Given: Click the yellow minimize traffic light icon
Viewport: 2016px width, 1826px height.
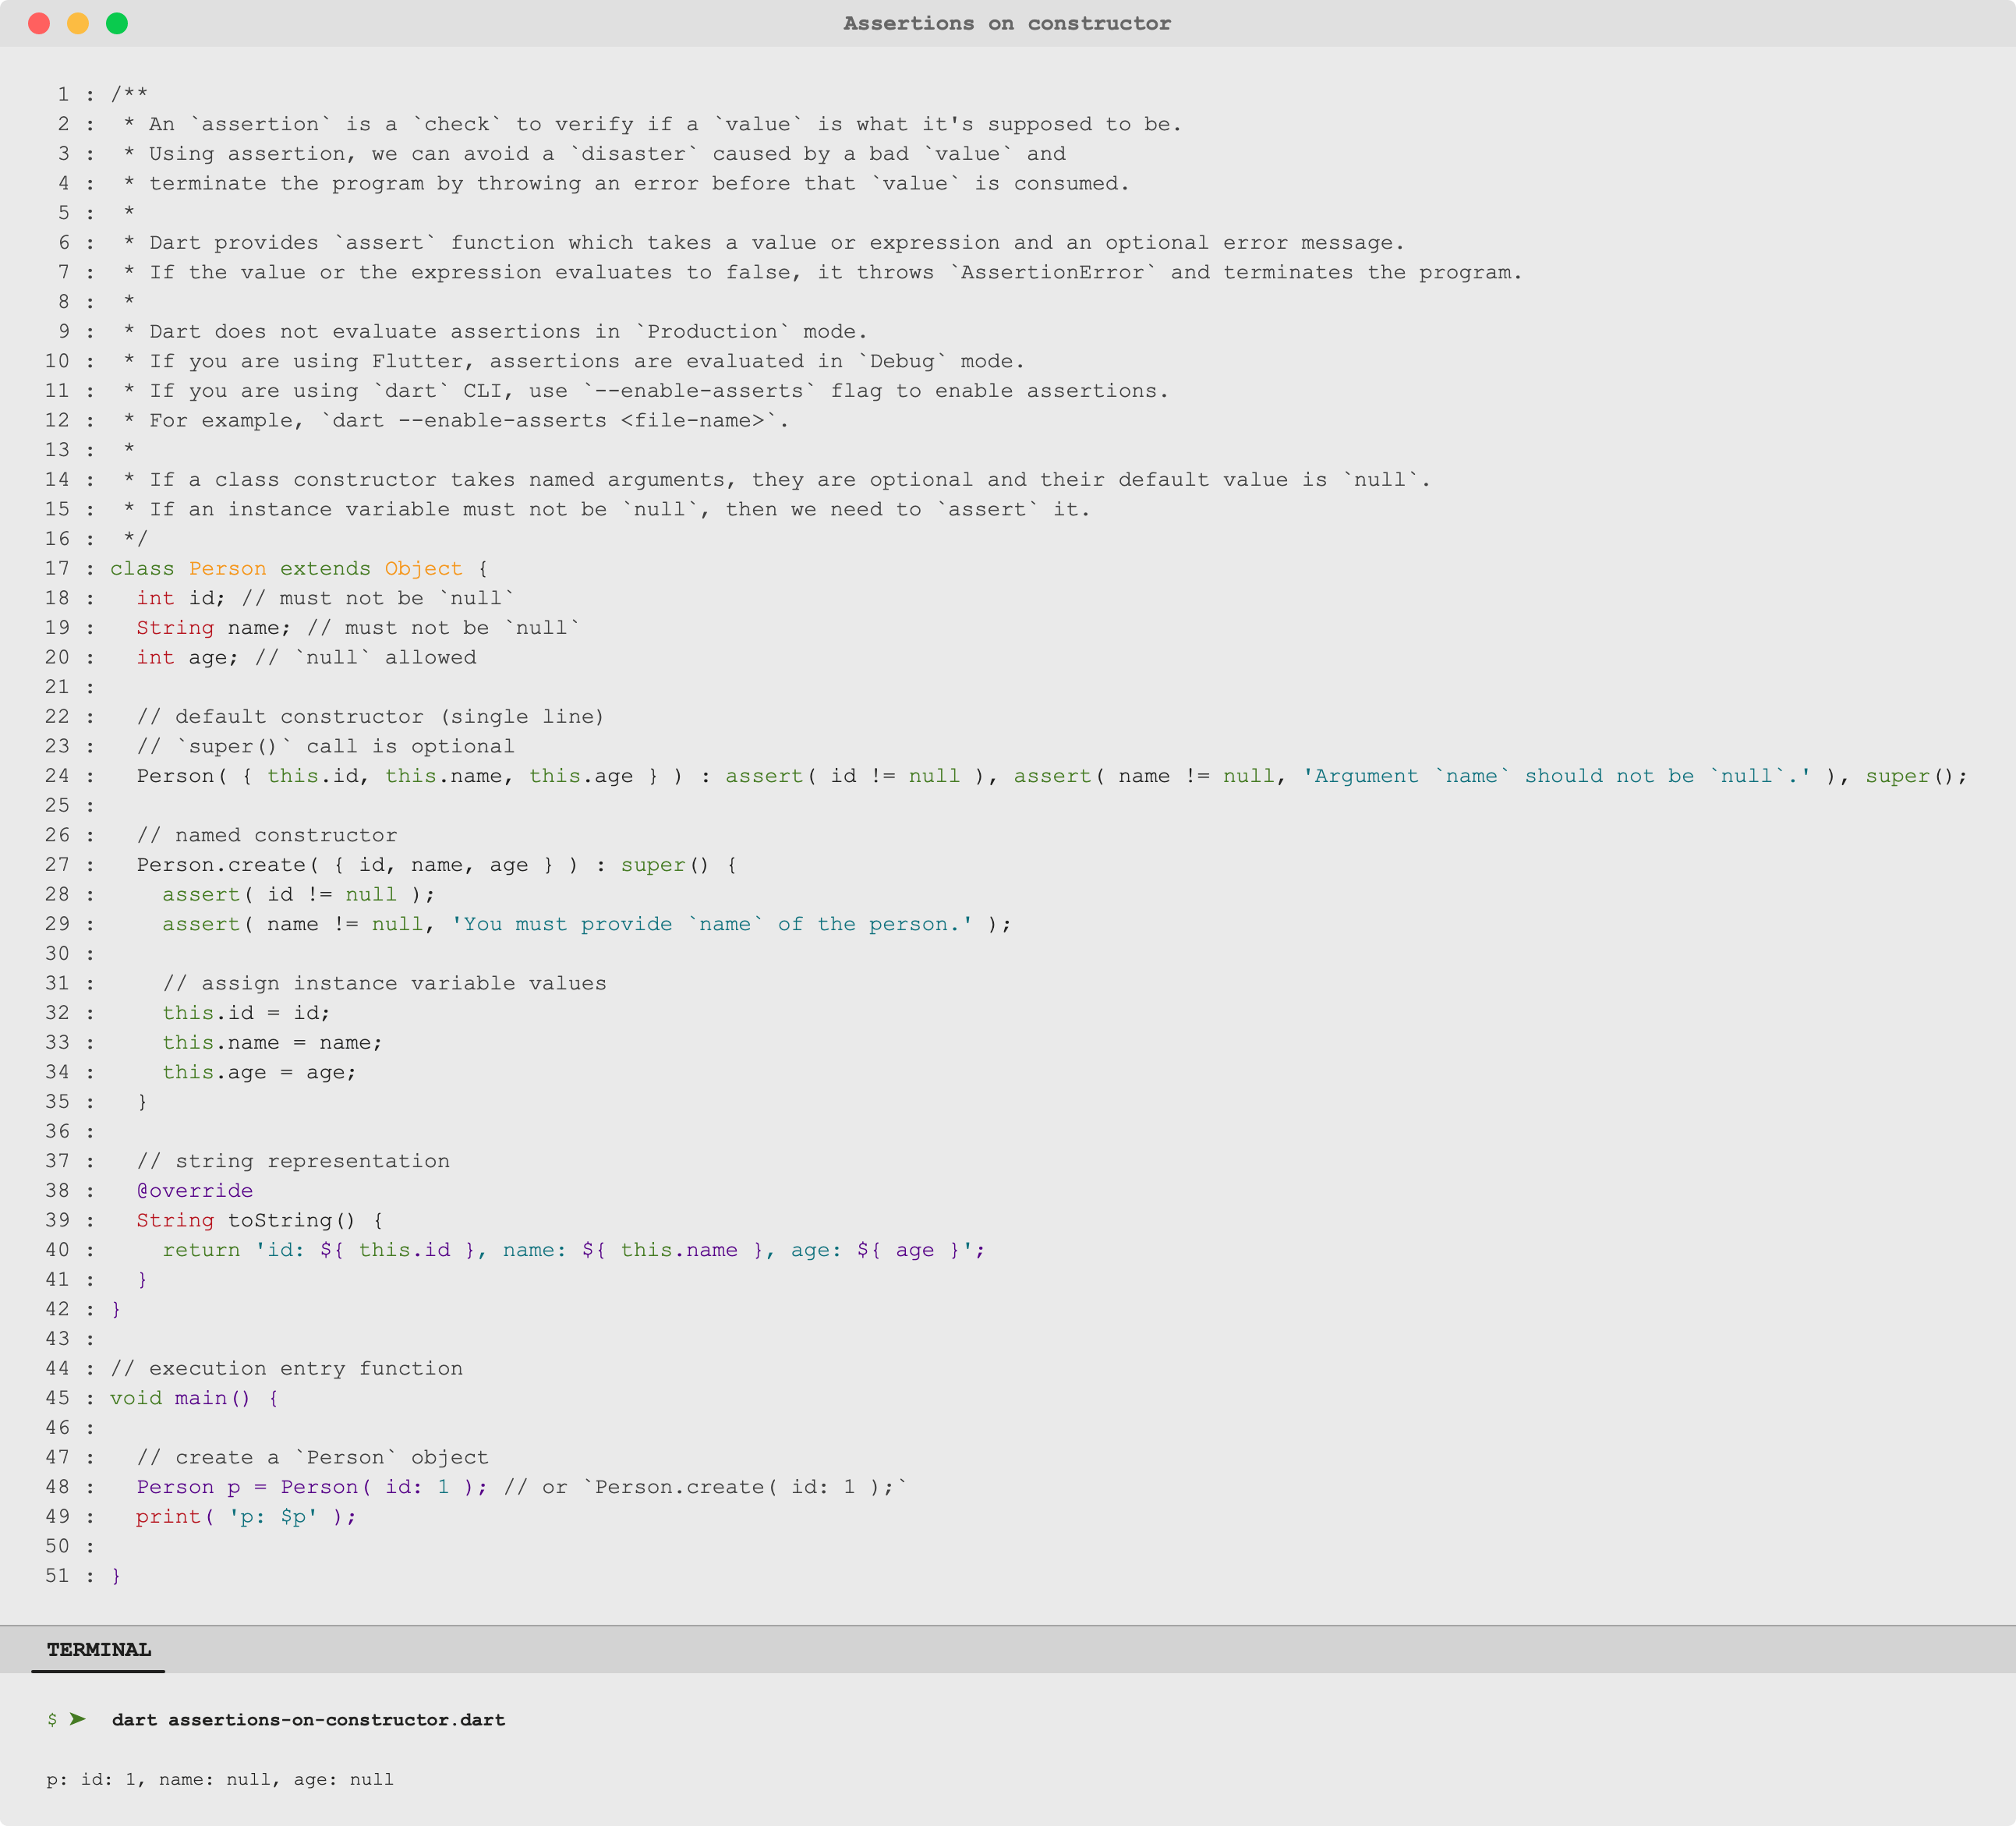Looking at the screenshot, I should click(x=78, y=22).
